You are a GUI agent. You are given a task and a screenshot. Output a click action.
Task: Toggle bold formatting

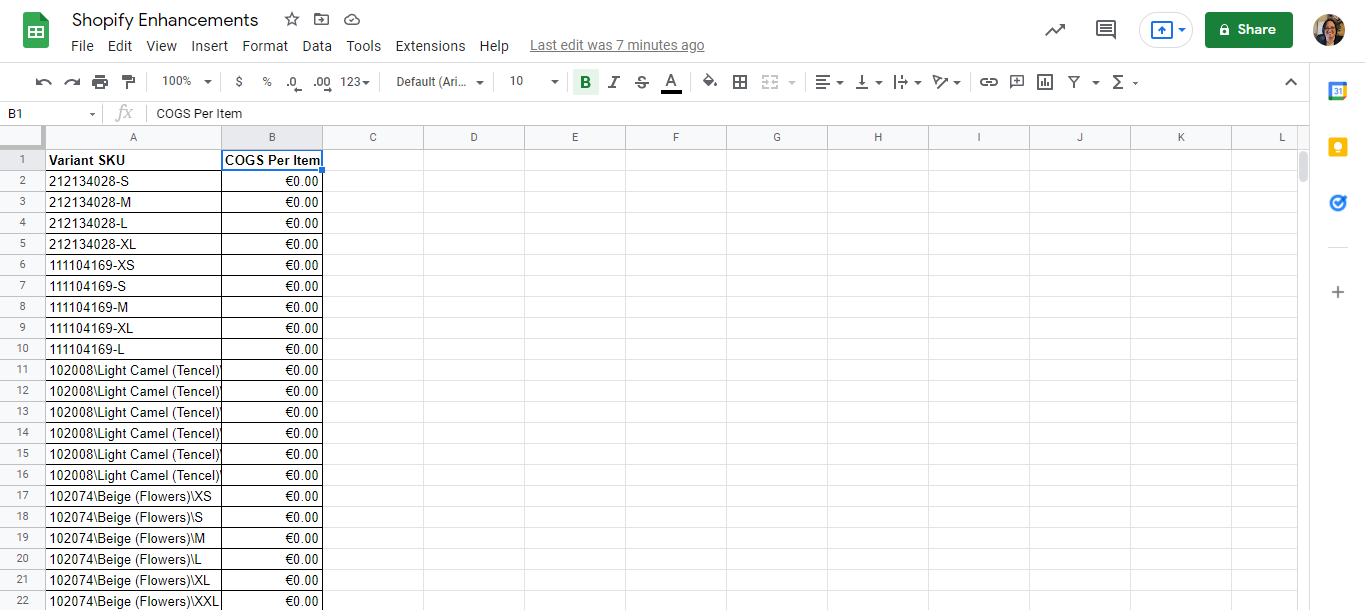tap(585, 82)
